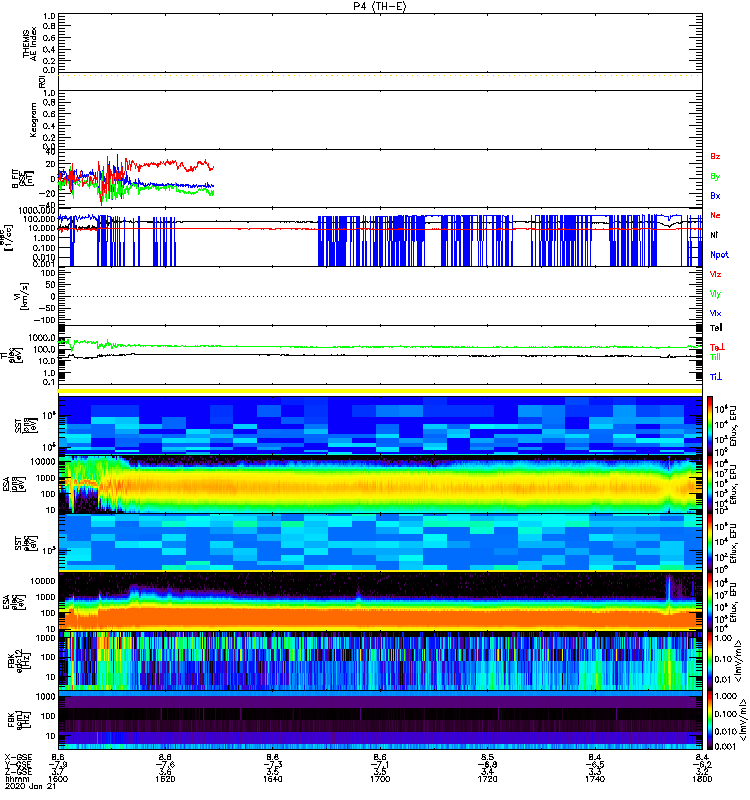The image size is (750, 800).
Task: Select the red Bz legend label
Action: pos(715,156)
